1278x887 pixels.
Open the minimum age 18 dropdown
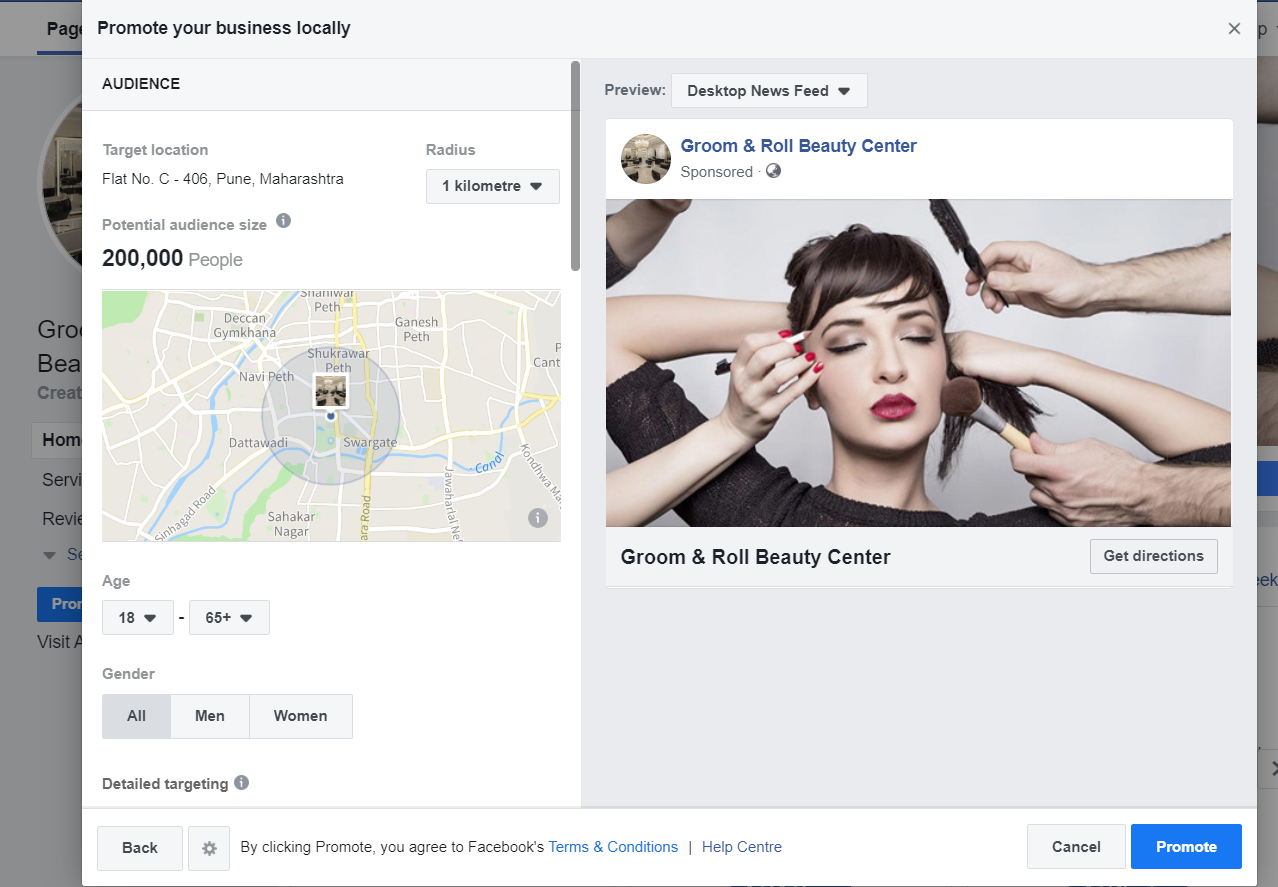[138, 618]
